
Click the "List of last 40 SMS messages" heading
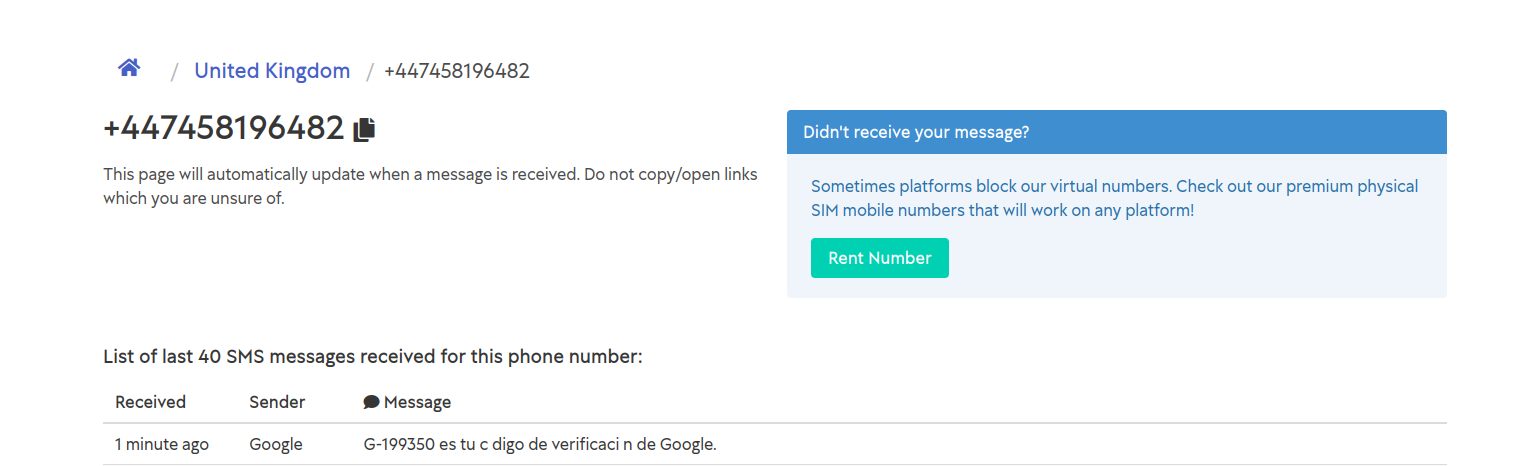pos(372,356)
